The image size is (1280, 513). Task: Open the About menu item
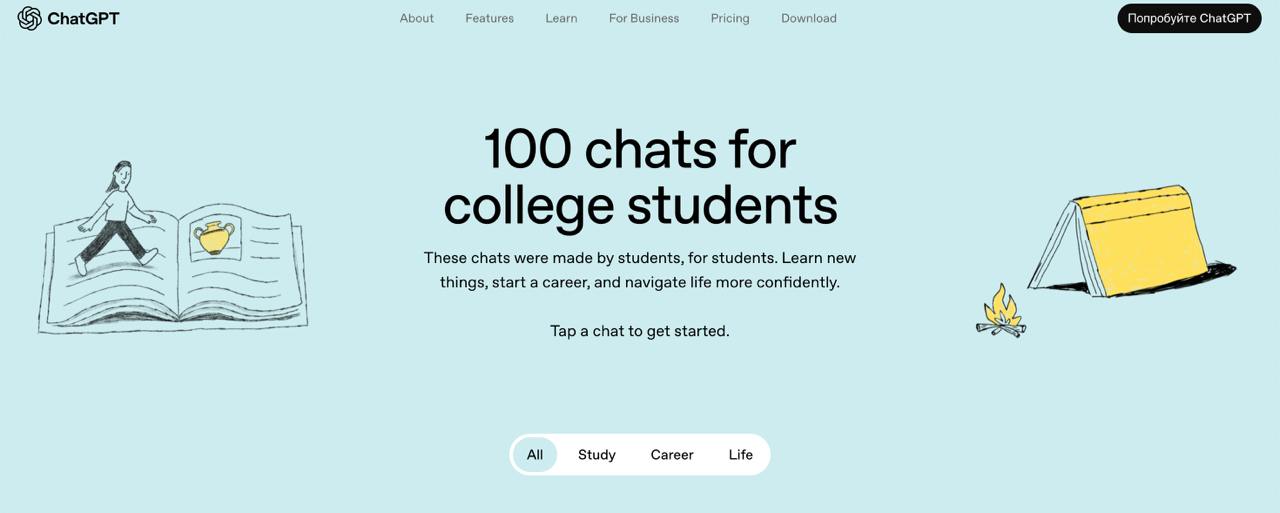point(417,18)
